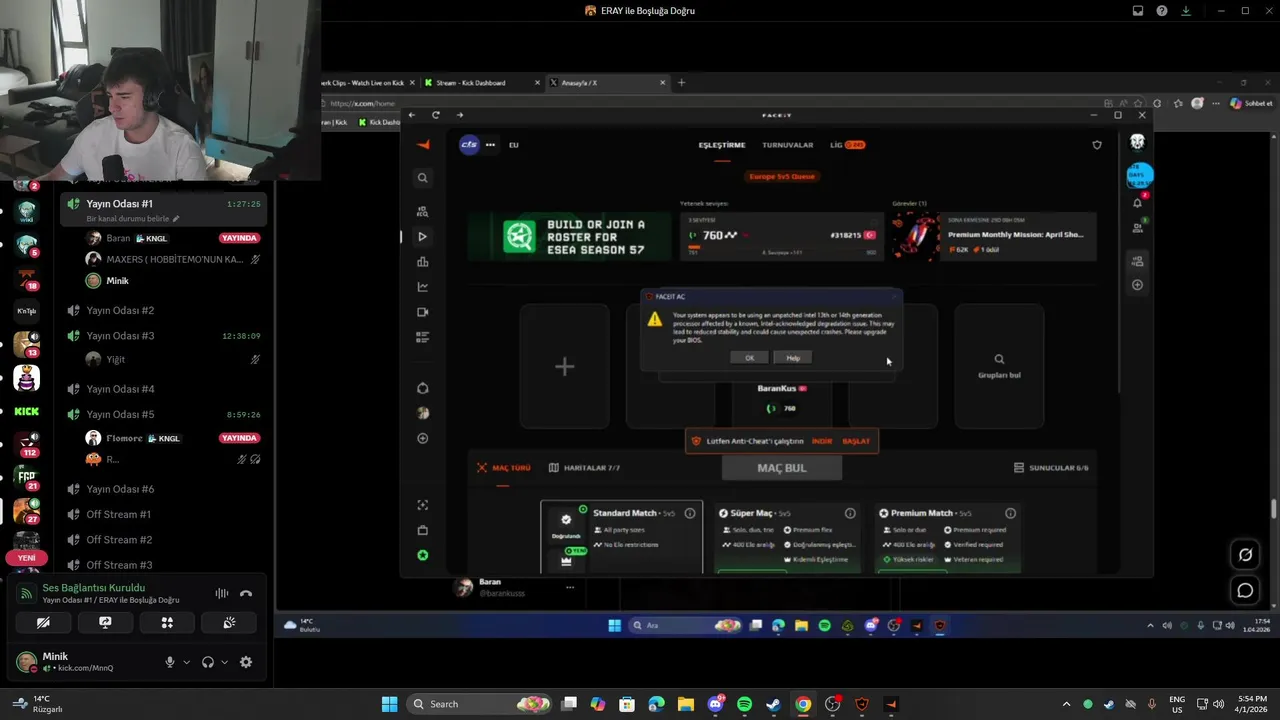
Task: Open Spotify from Windows taskbar
Action: click(744, 704)
